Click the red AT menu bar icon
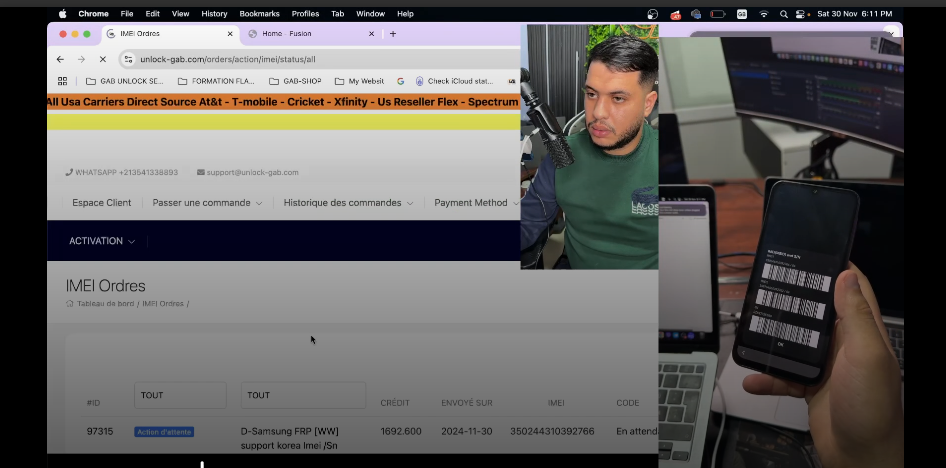 click(676, 14)
